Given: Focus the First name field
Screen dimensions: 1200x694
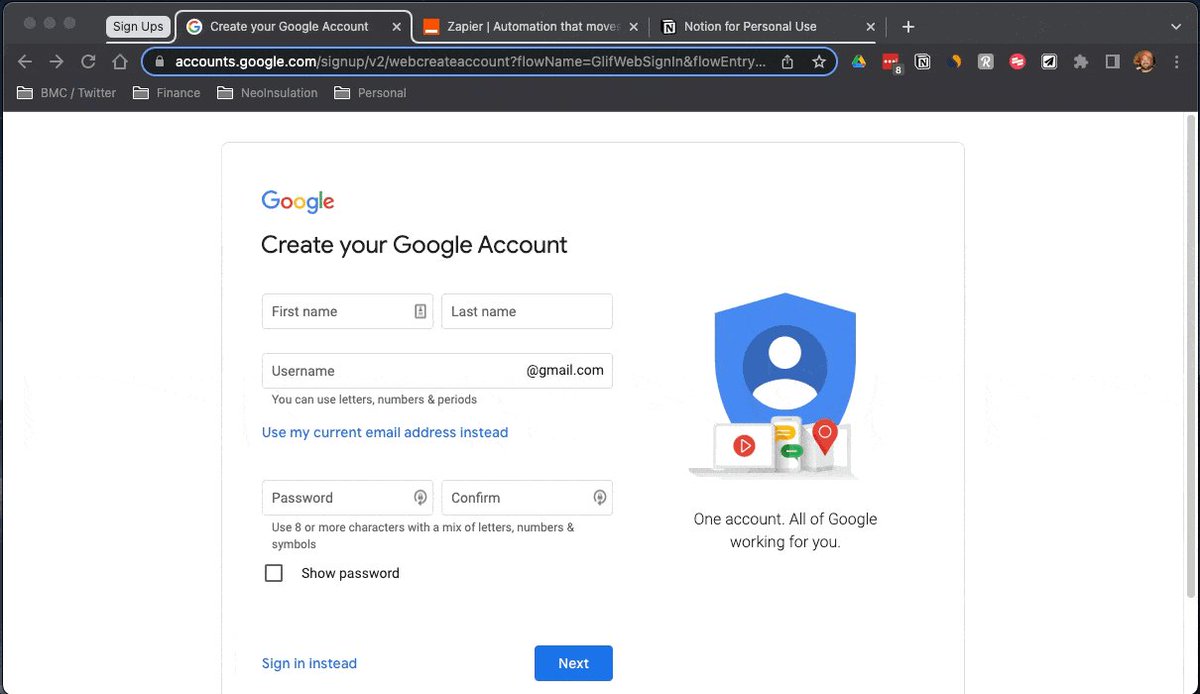Looking at the screenshot, I should pyautogui.click(x=347, y=311).
